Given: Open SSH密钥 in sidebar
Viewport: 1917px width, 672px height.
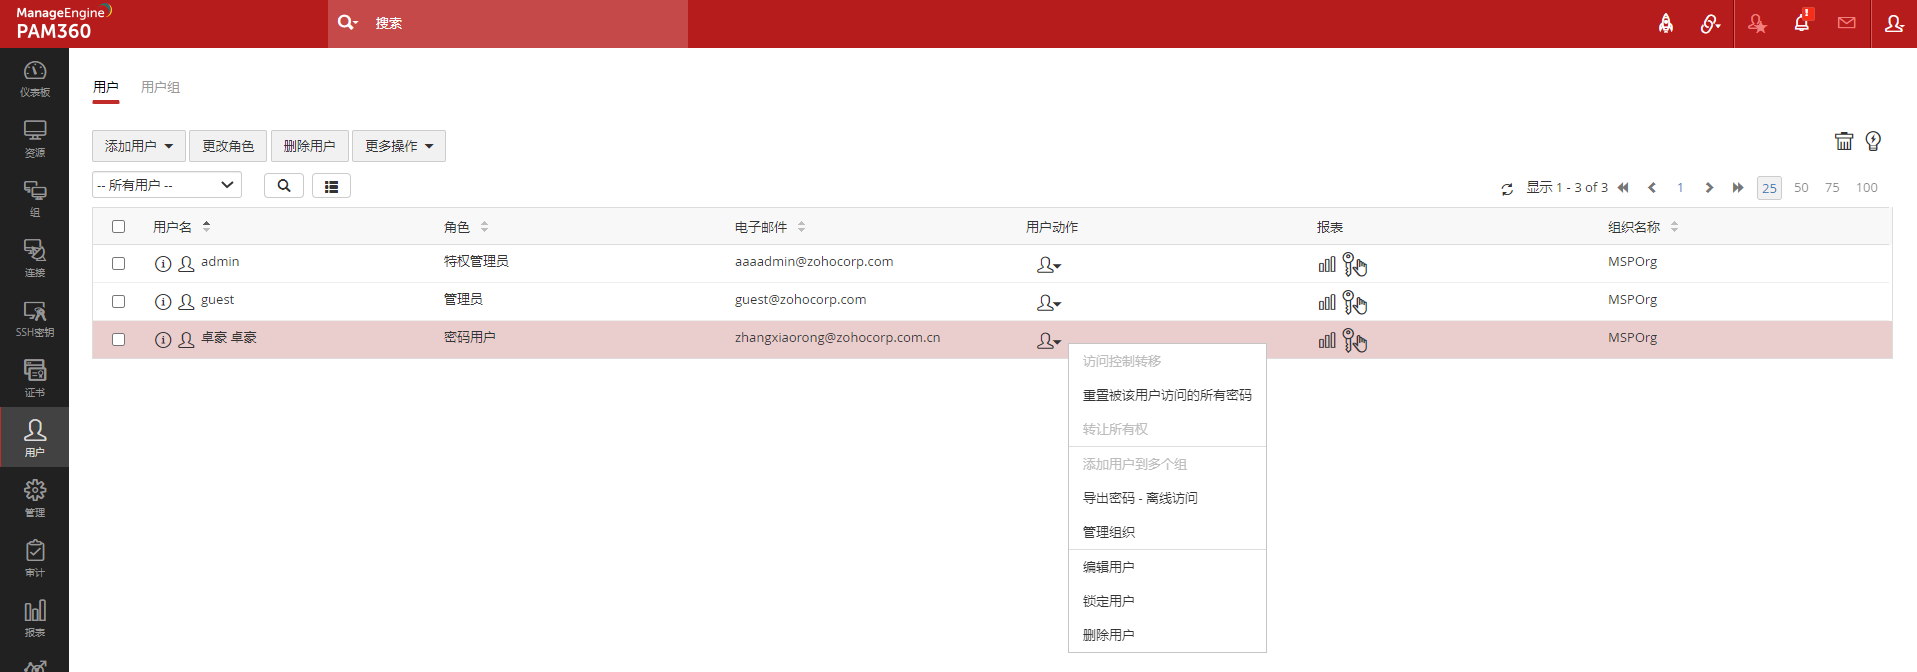Looking at the screenshot, I should (x=34, y=318).
